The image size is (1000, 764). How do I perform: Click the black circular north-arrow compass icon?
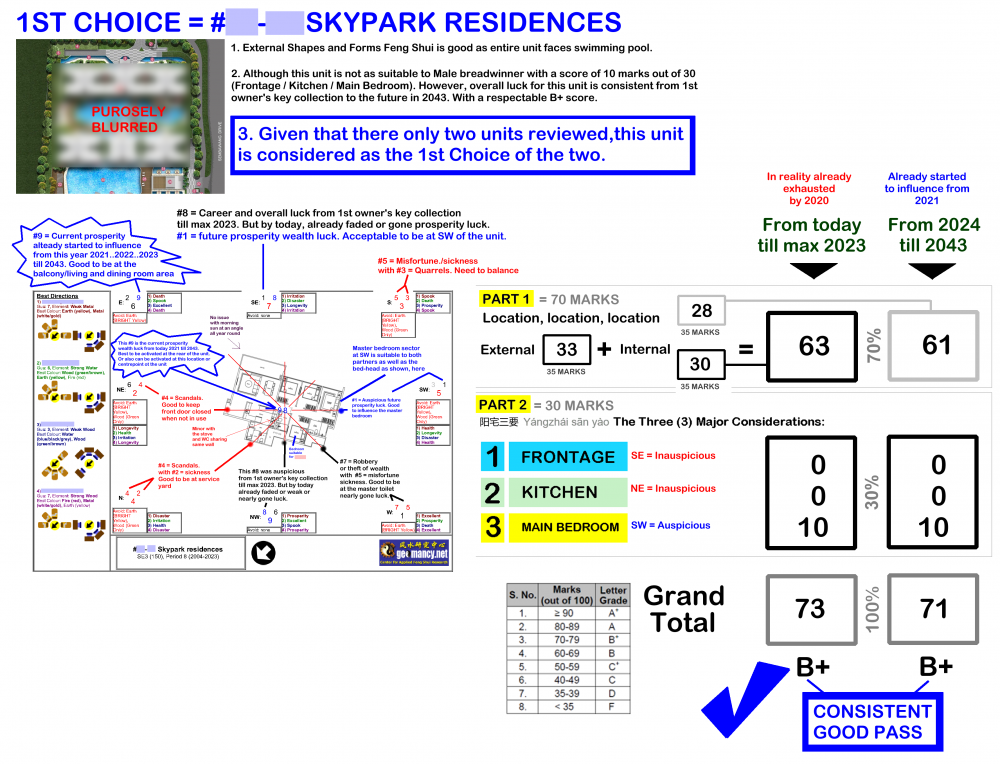point(263,552)
